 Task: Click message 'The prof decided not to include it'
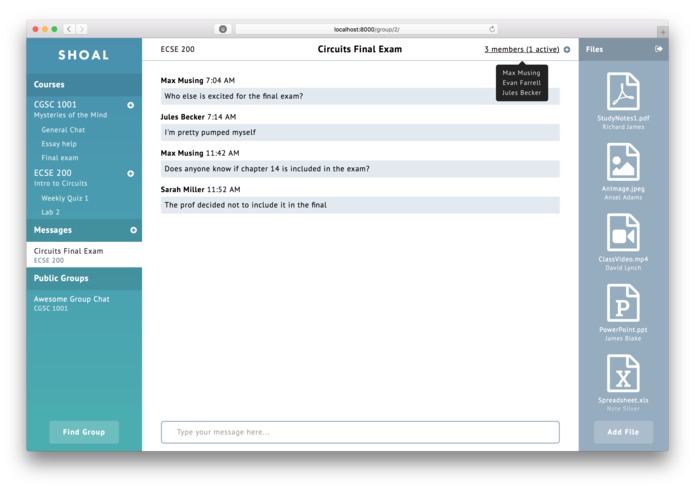click(360, 205)
